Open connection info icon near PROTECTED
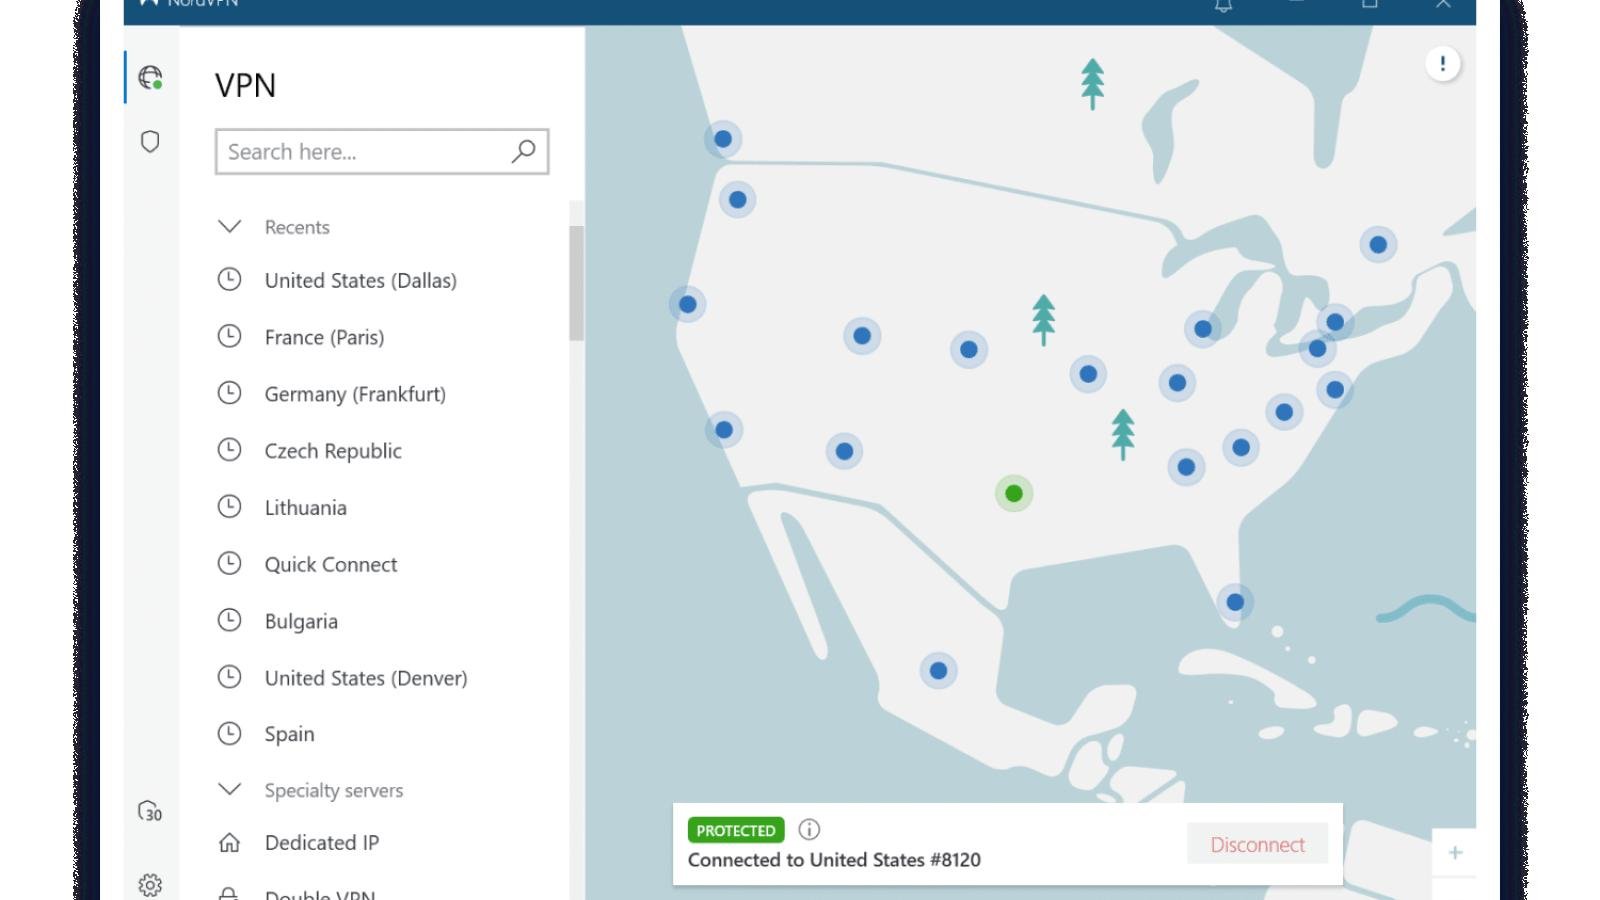This screenshot has width=1600, height=900. click(x=809, y=829)
